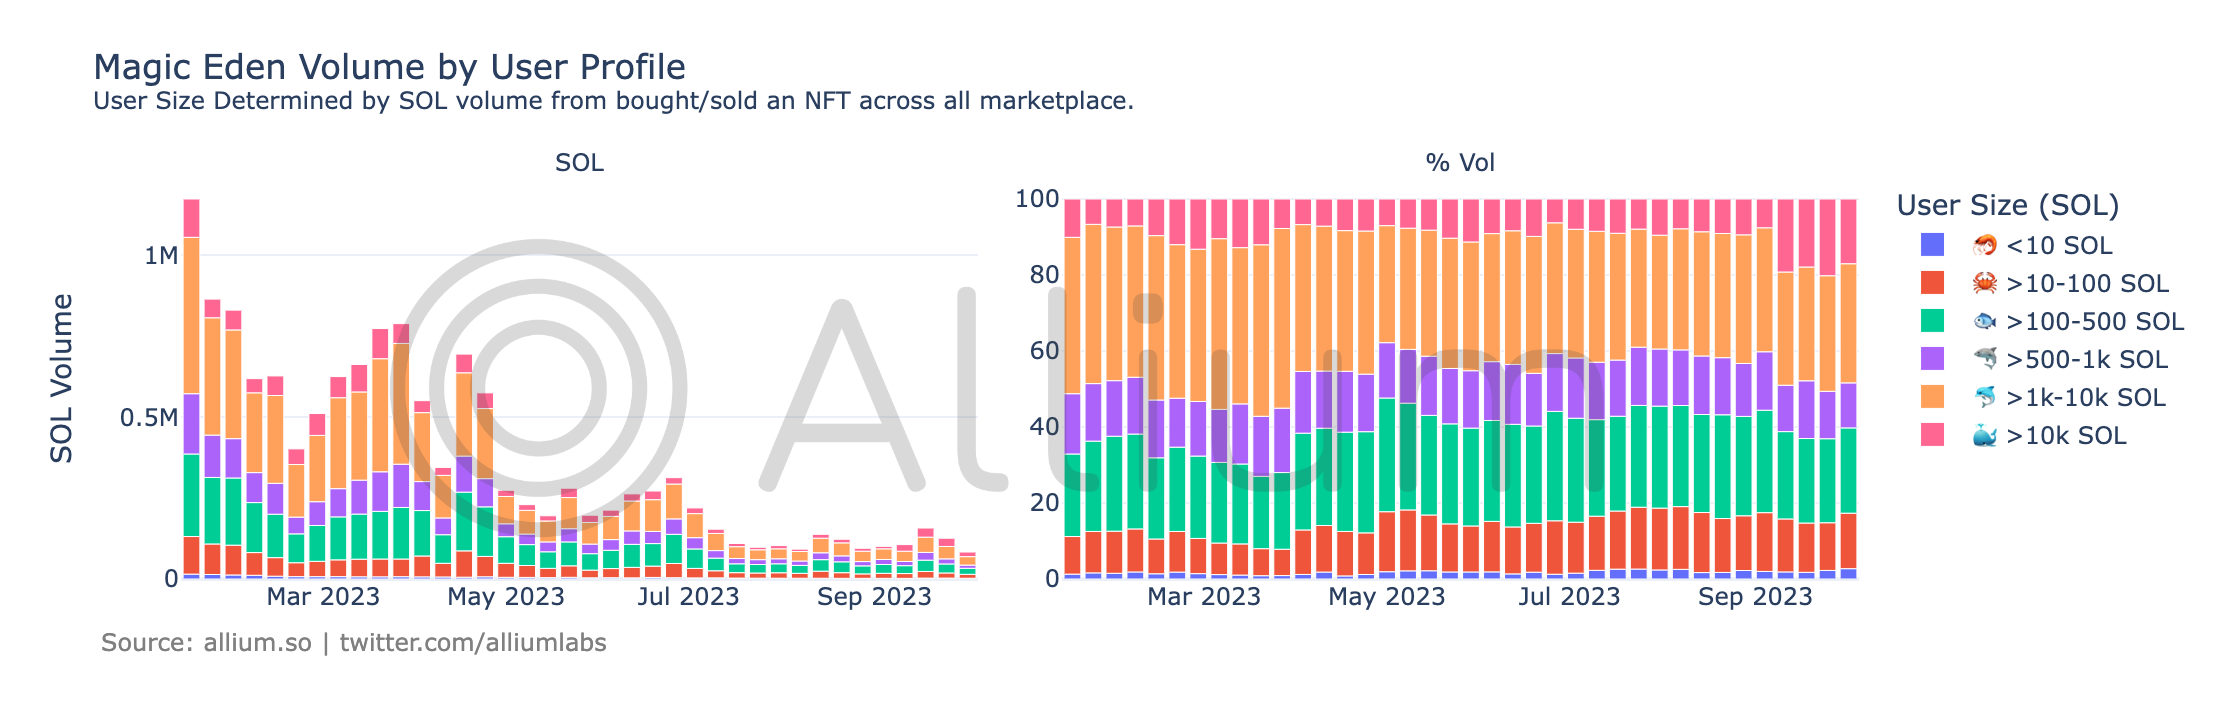Toggle the '>500-1k SOL' legend label
This screenshot has height=714, width=2232.
click(2087, 359)
